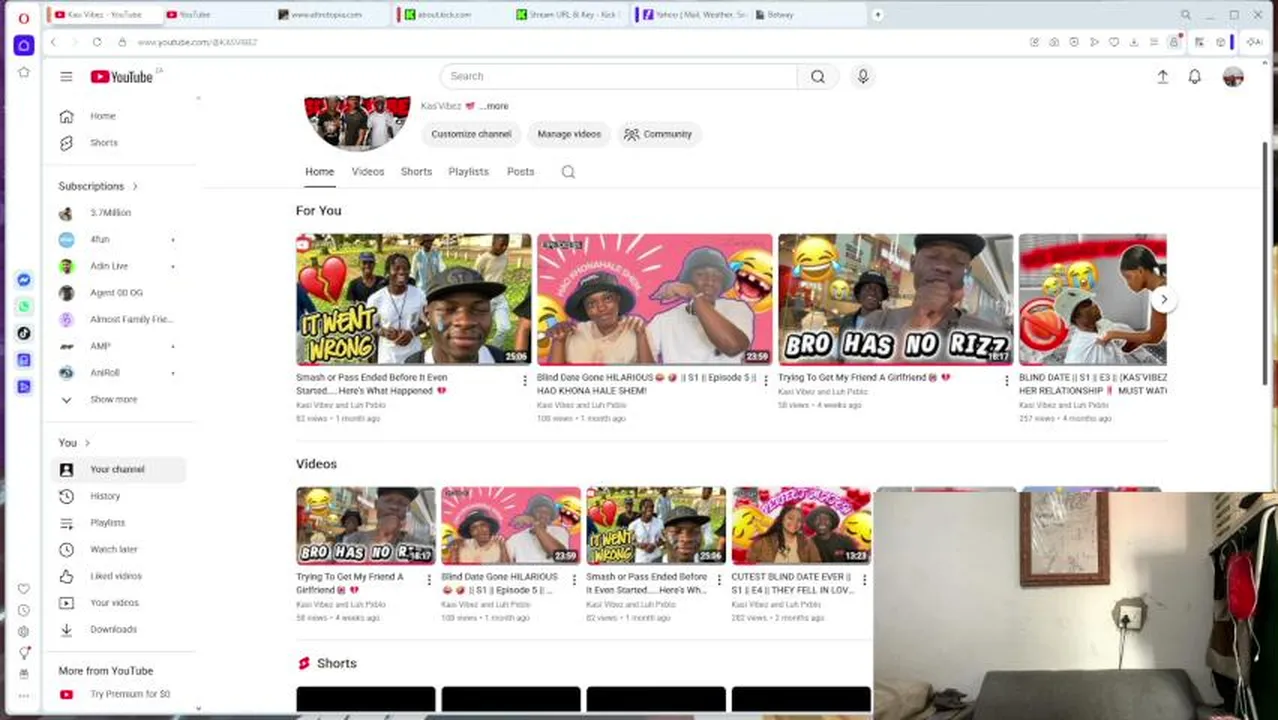The height and width of the screenshot is (720, 1278).
Task: Click the YouTube logo
Action: [122, 77]
